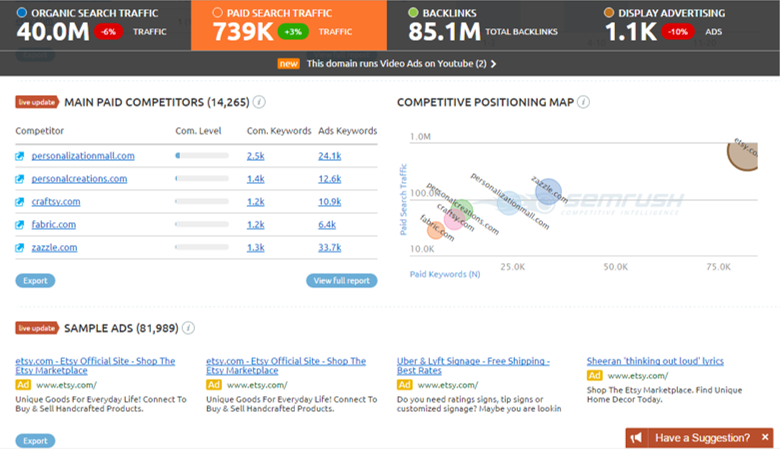Click -10% display advertising change badge
The width and height of the screenshot is (780, 449).
point(678,32)
